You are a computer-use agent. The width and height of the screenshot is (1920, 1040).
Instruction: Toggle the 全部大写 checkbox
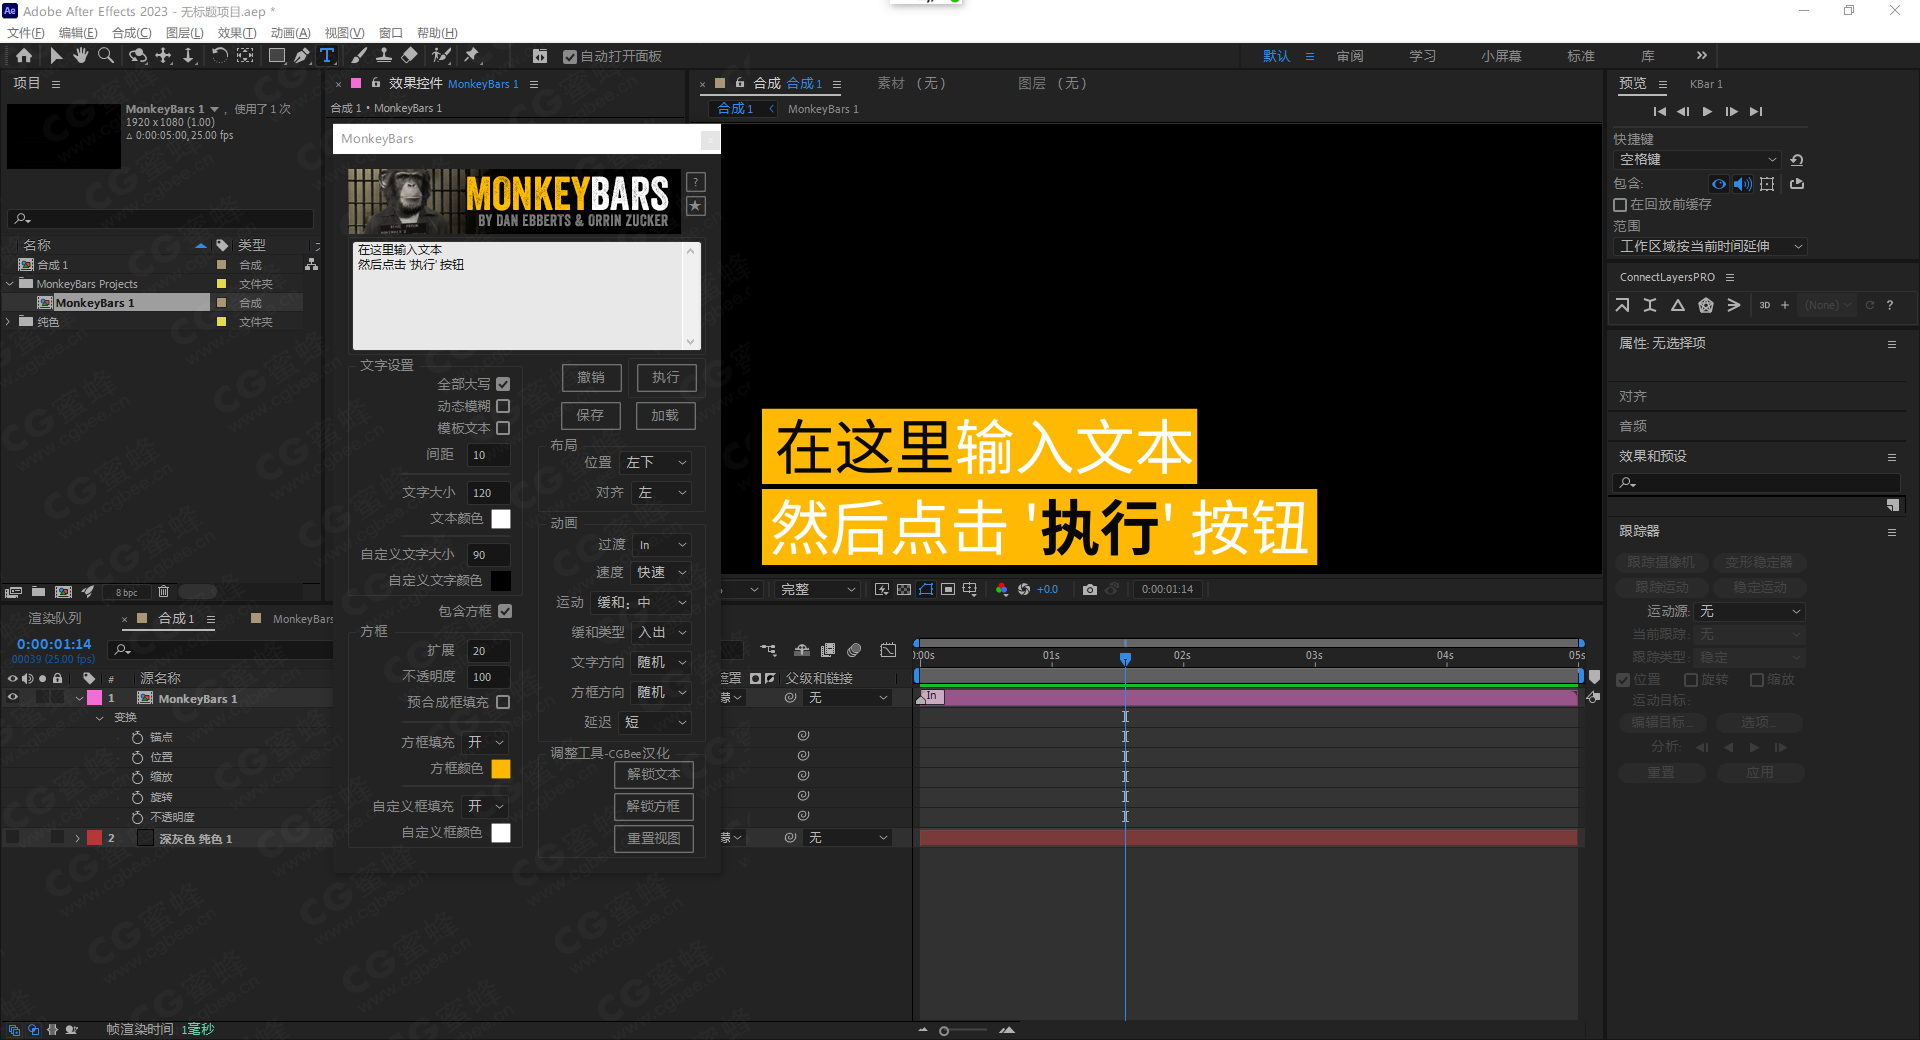(503, 384)
